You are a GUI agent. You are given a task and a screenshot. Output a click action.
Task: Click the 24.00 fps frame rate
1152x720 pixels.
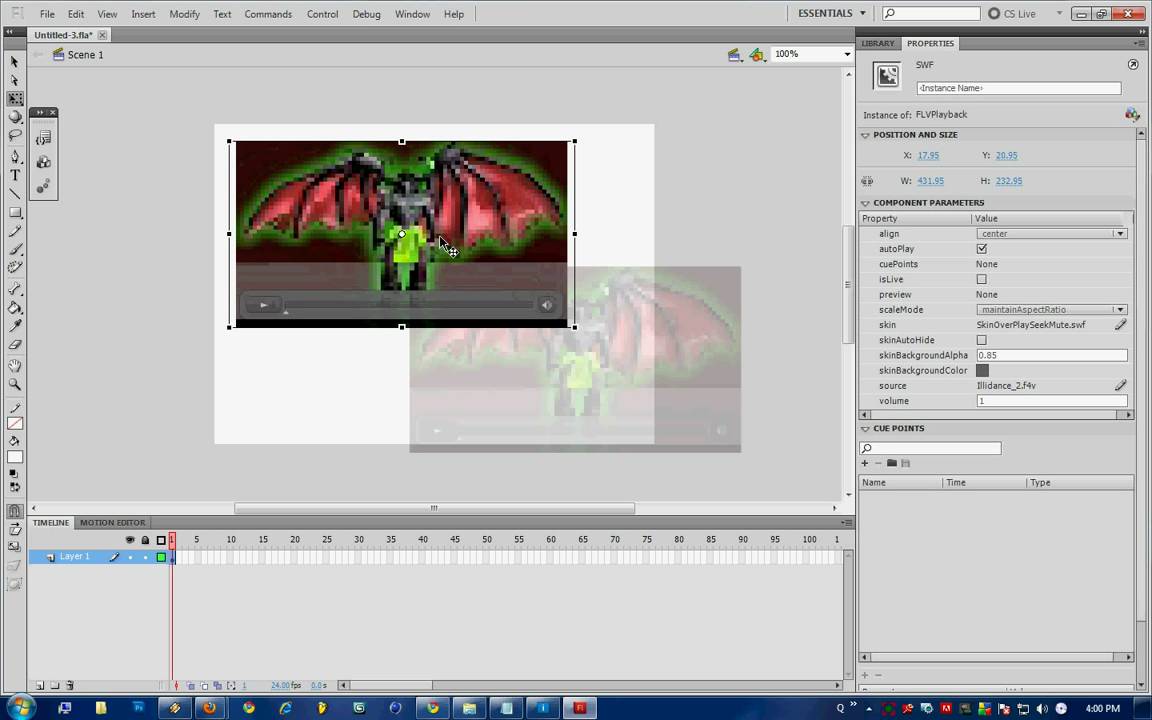[286, 685]
